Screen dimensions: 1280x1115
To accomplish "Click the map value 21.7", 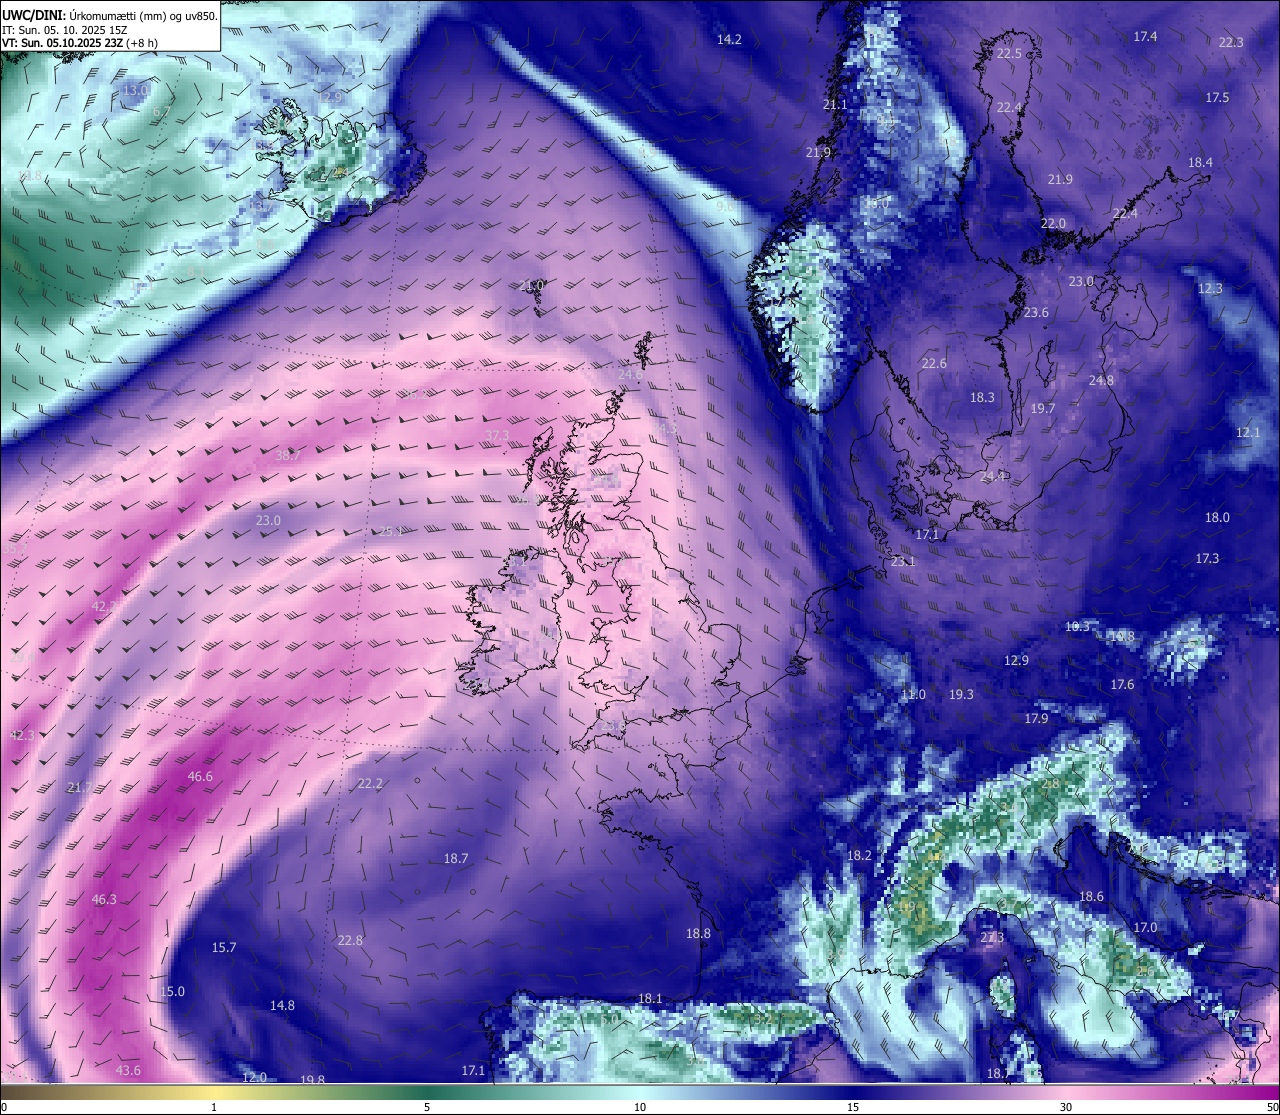I will coord(79,788).
